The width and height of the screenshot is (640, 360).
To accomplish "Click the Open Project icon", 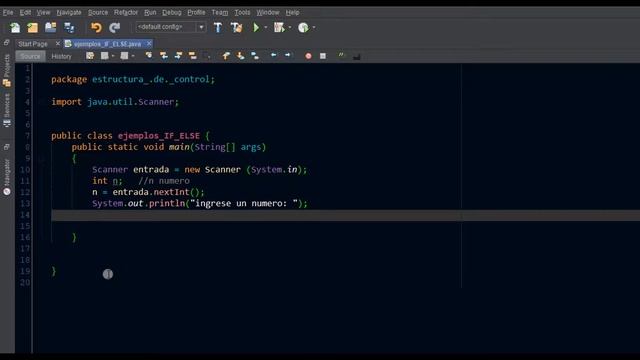I will 51,27.
